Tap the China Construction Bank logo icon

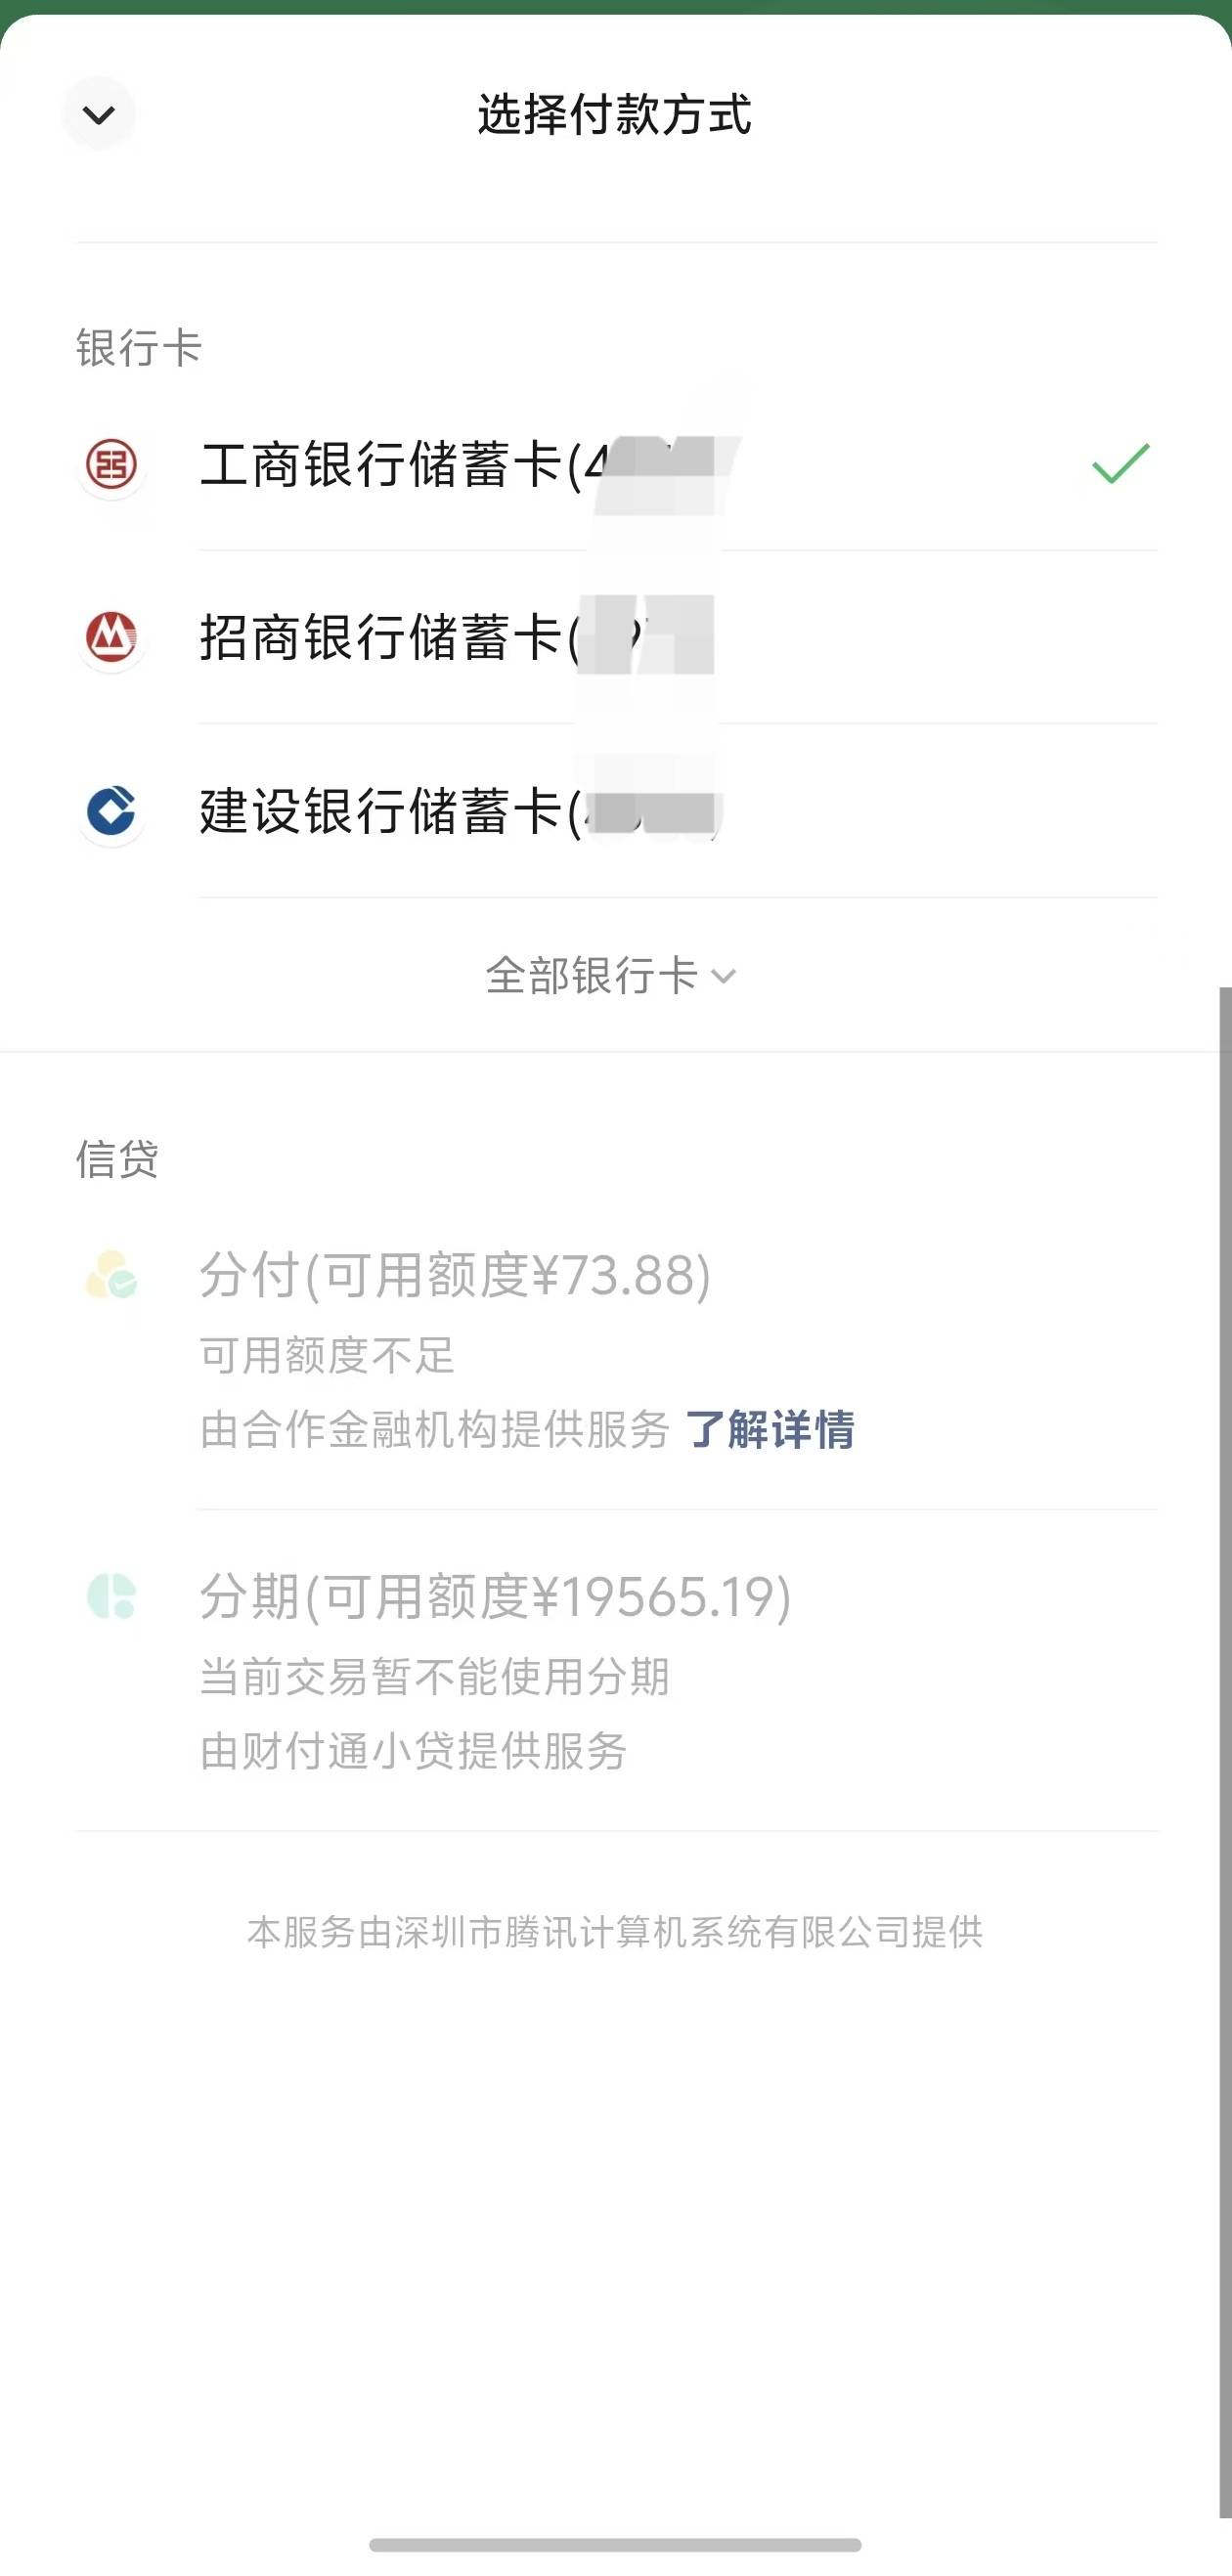coord(111,810)
